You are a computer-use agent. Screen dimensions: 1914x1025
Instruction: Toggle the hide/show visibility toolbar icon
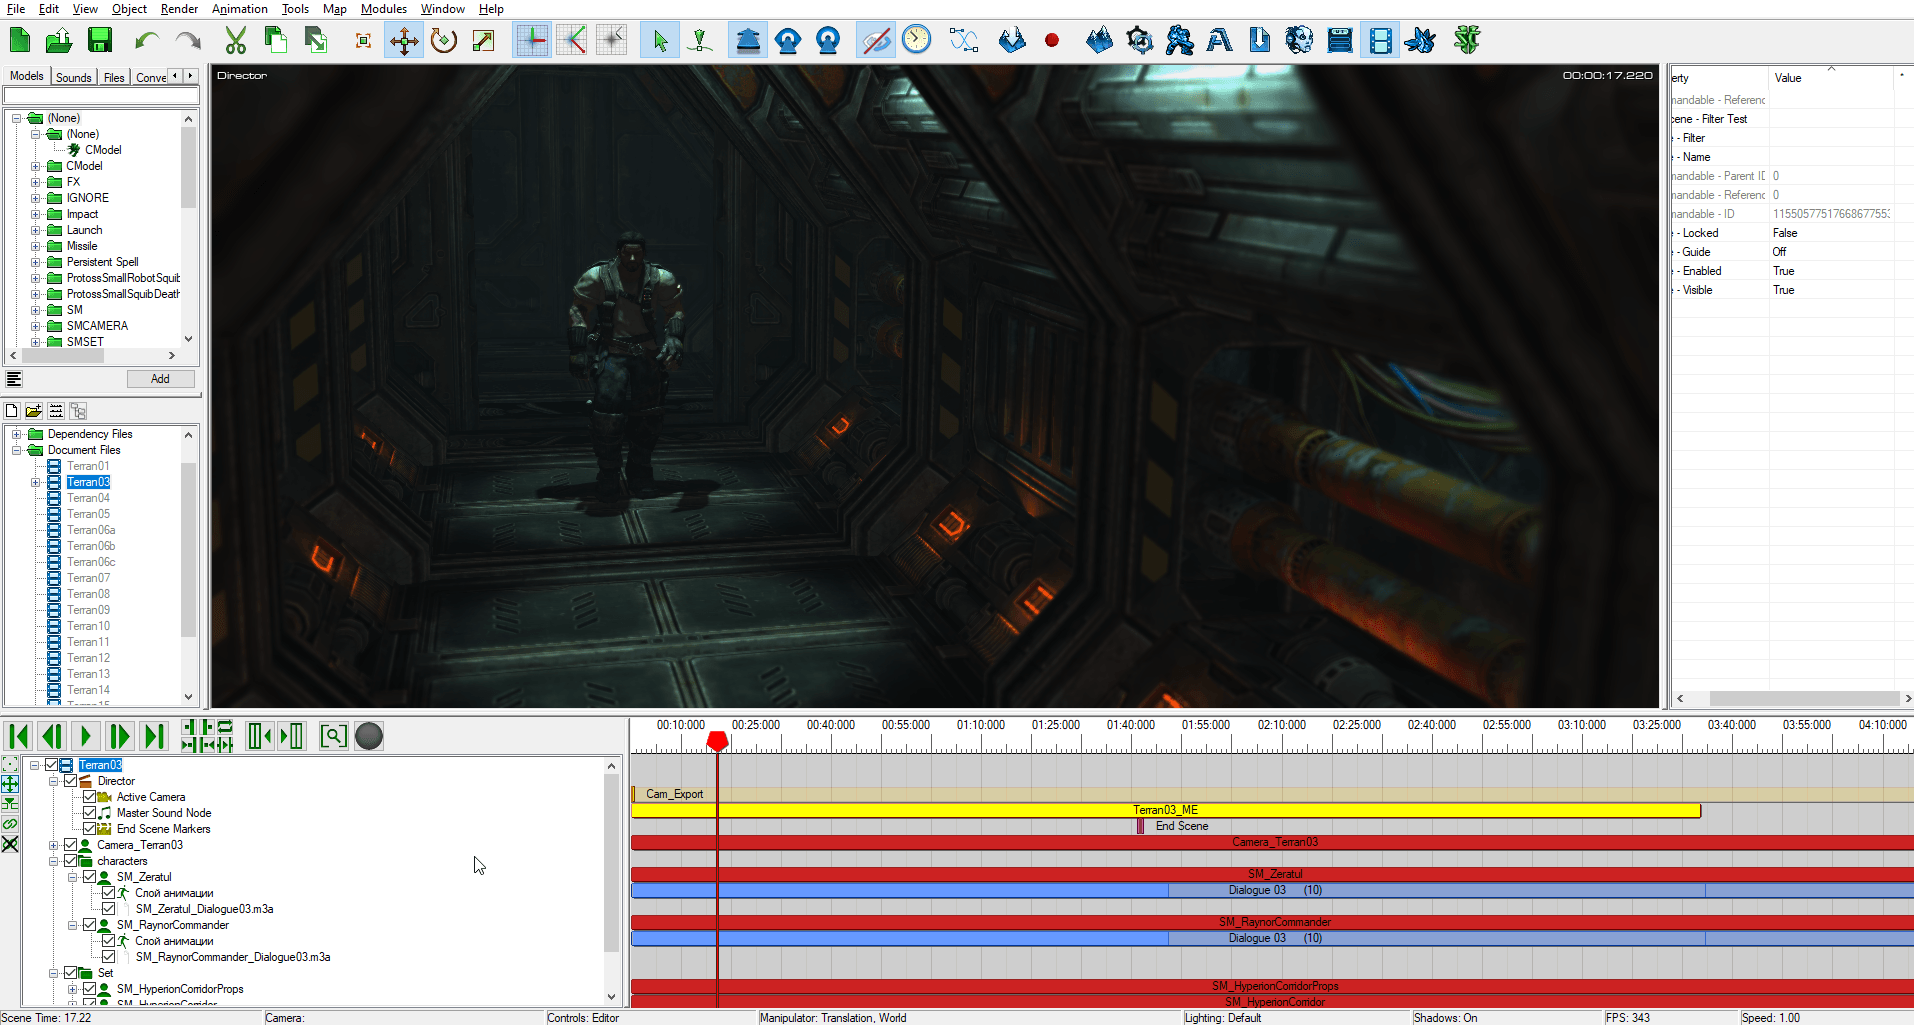coord(876,40)
